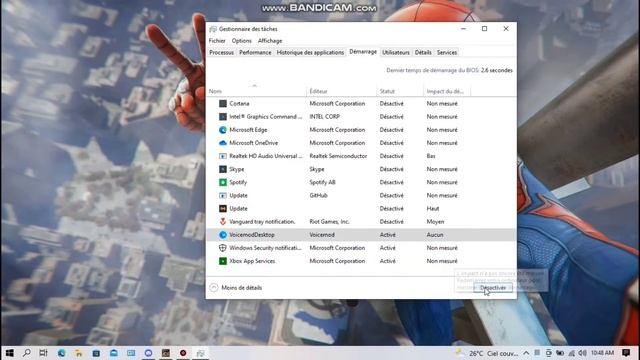
Task: Select 'Spotify AB' publisher cell
Action: [322, 182]
